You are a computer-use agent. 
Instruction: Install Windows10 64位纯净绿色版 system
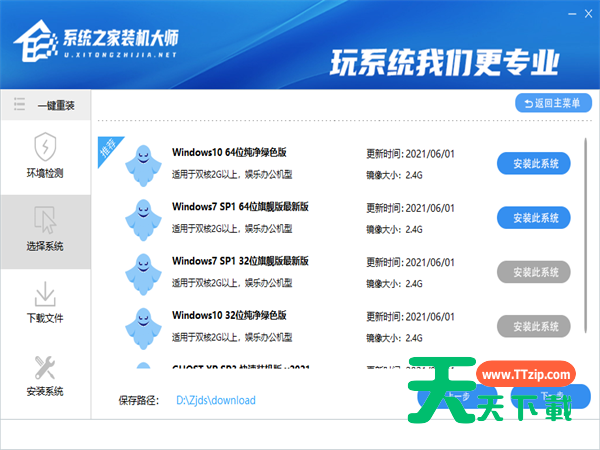(534, 164)
